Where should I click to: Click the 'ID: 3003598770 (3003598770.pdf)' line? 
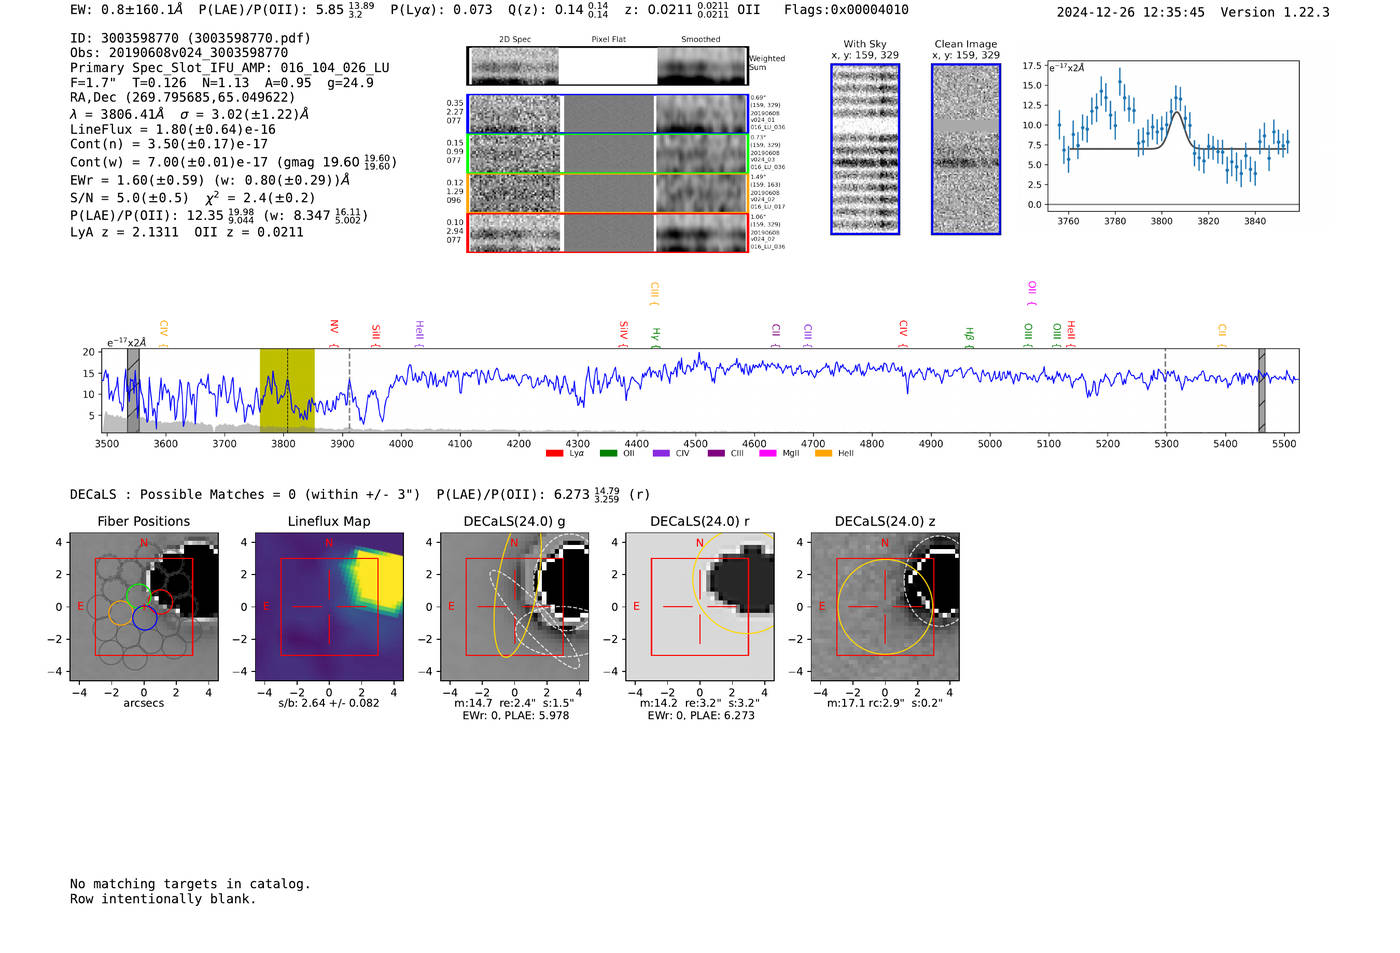190,38
